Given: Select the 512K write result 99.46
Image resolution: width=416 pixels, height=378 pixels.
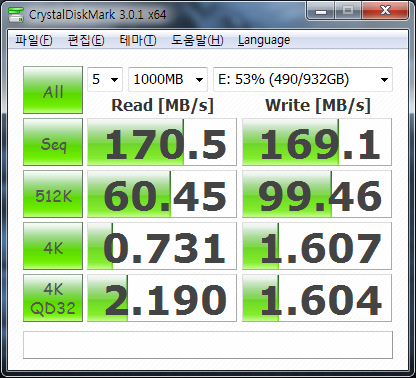Looking at the screenshot, I should tap(317, 194).
